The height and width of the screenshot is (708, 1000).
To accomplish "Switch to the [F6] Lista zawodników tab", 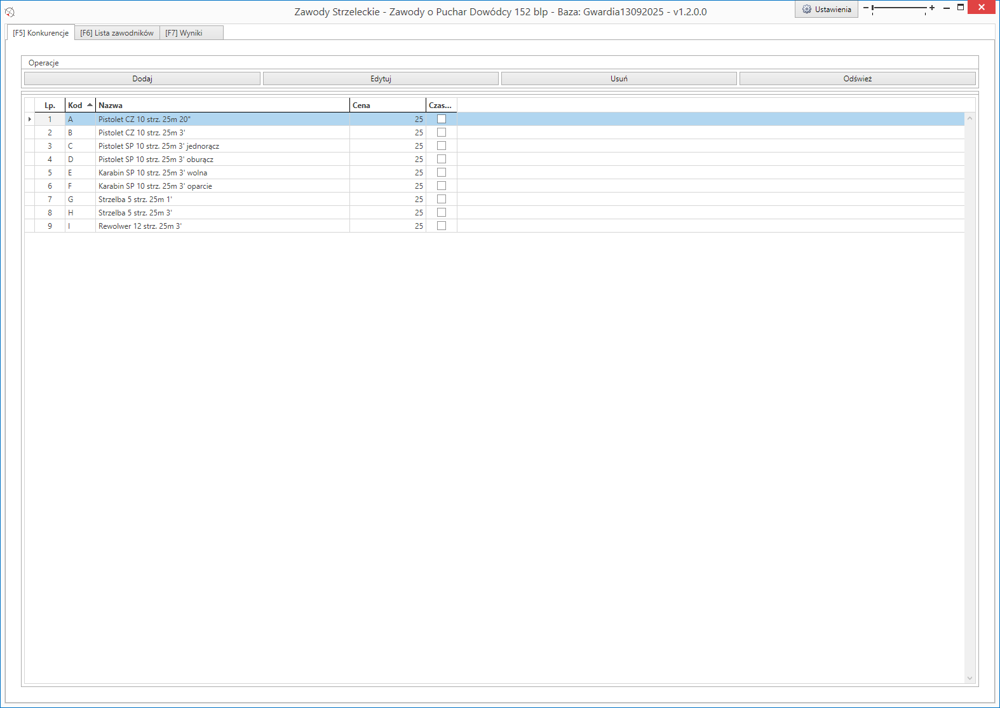I will (x=117, y=33).
